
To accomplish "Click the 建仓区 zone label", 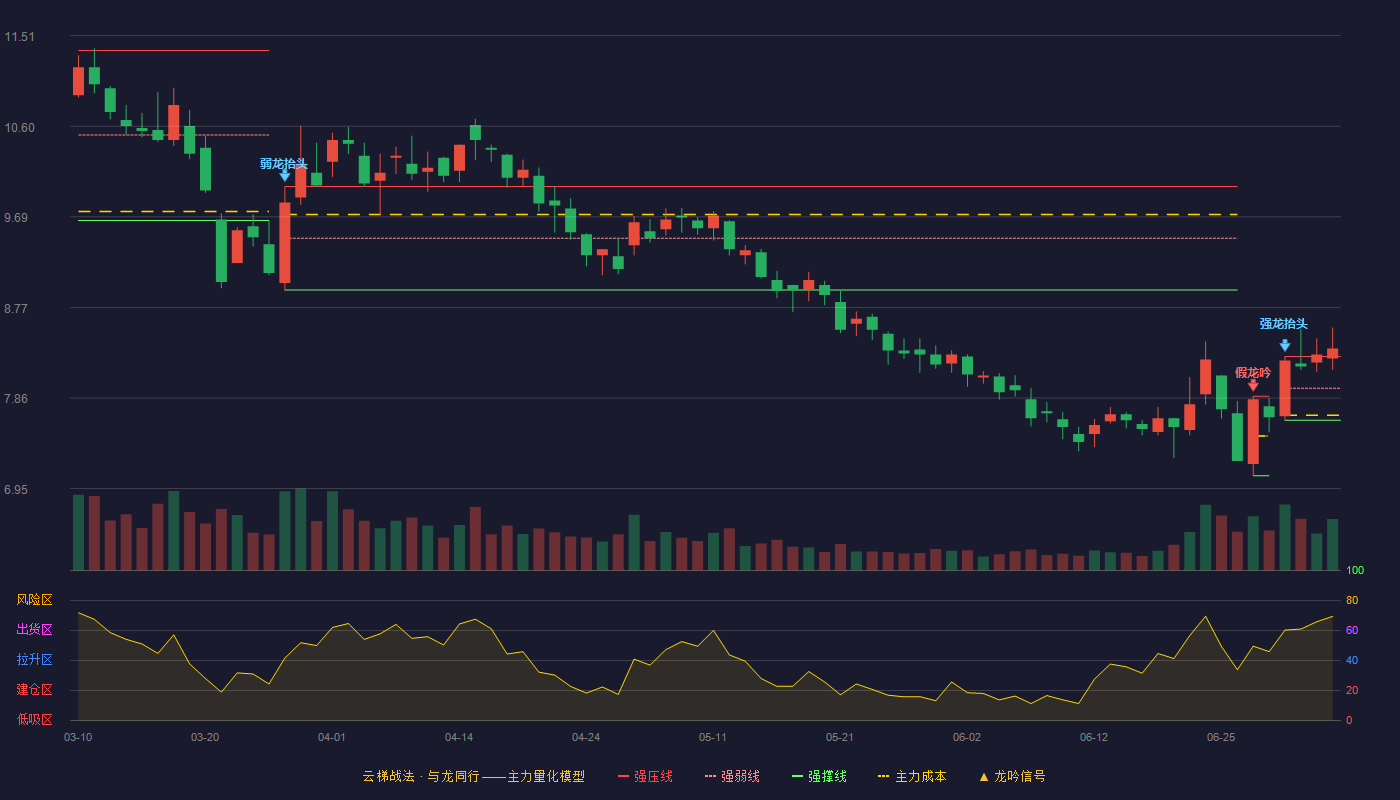I will tap(34, 690).
